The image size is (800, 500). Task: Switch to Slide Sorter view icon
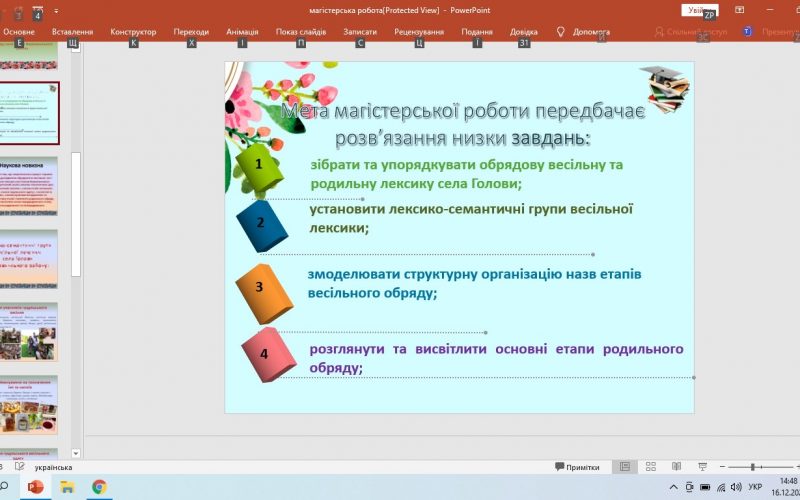coord(651,466)
